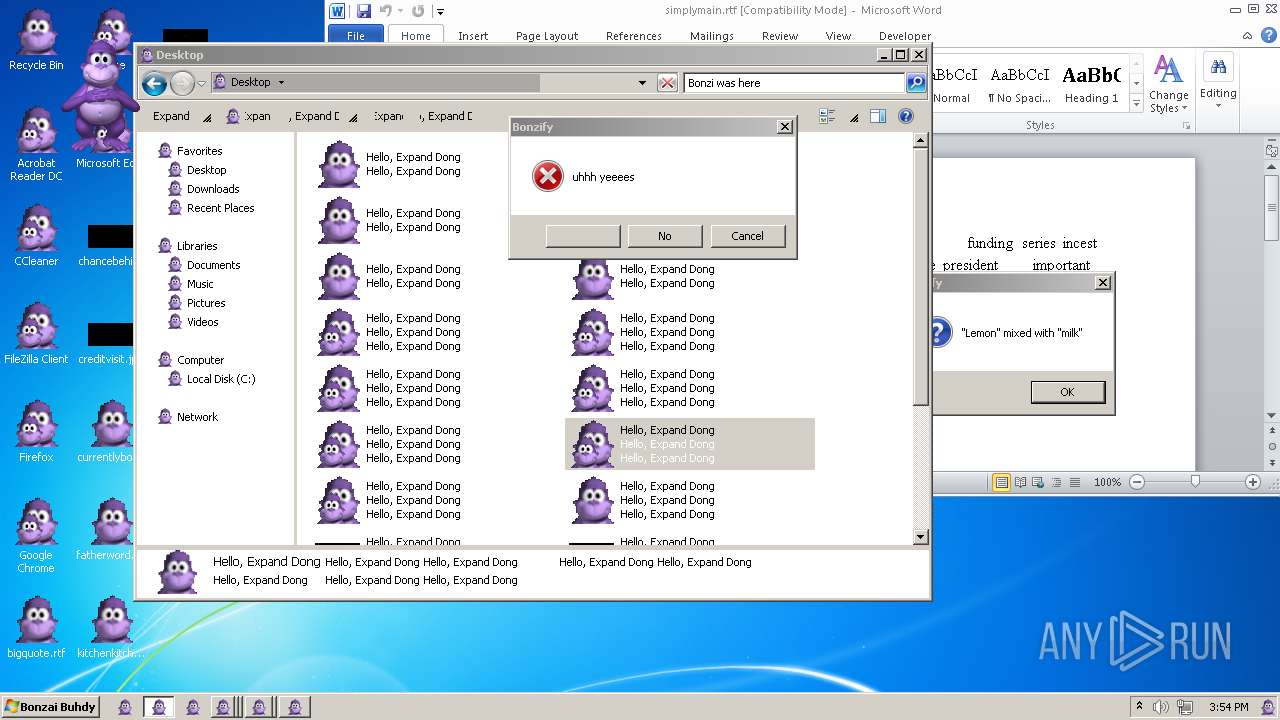The height and width of the screenshot is (720, 1280).
Task: Open Pictures library
Action: [206, 303]
